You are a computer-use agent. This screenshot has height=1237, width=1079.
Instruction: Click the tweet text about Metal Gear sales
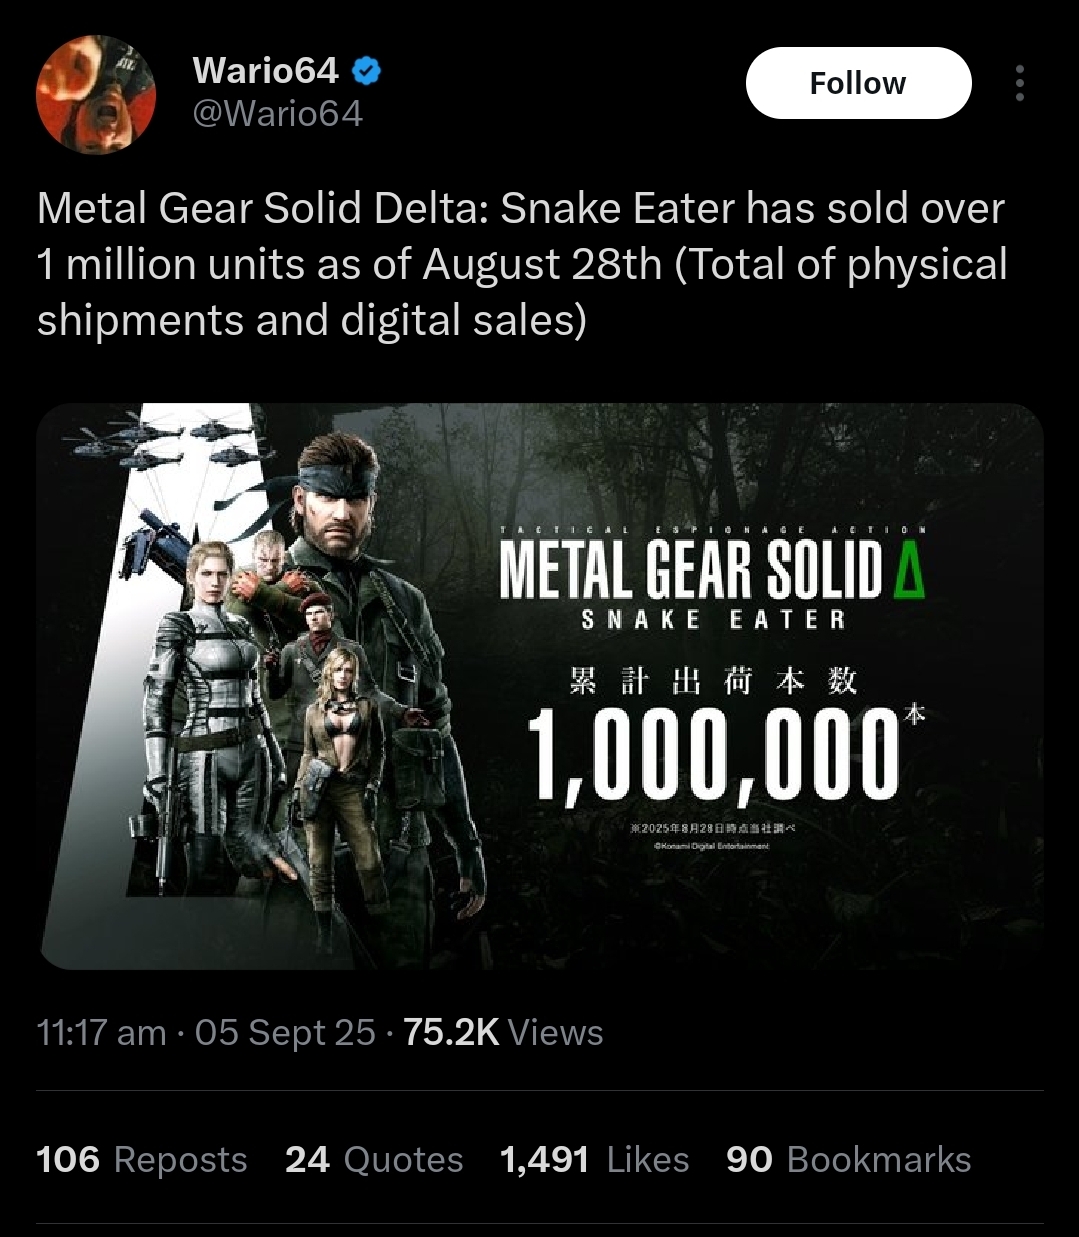[x=521, y=264]
